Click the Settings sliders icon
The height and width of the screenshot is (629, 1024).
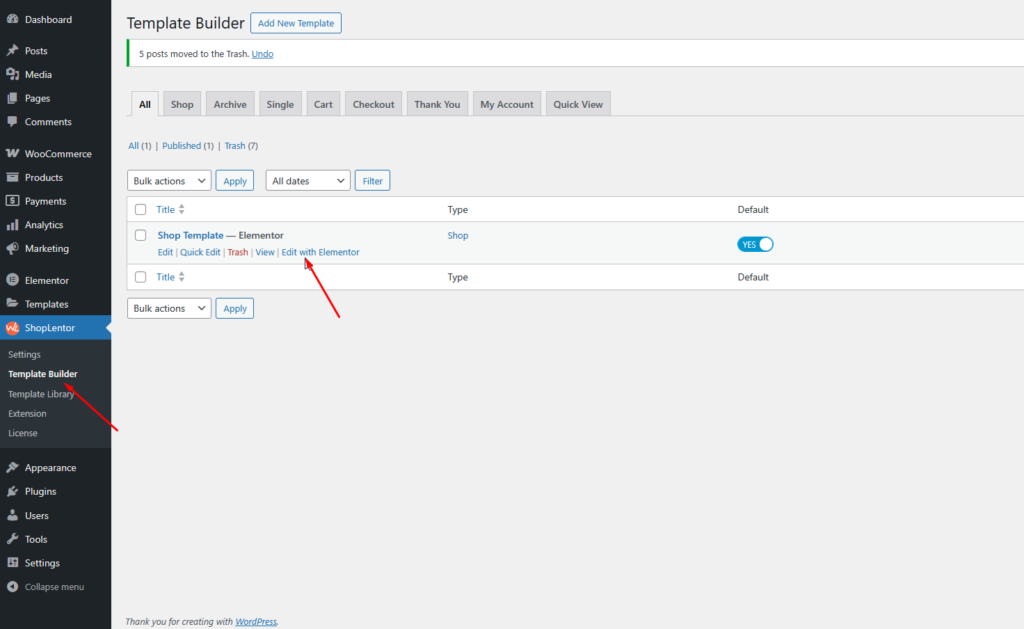[12, 562]
